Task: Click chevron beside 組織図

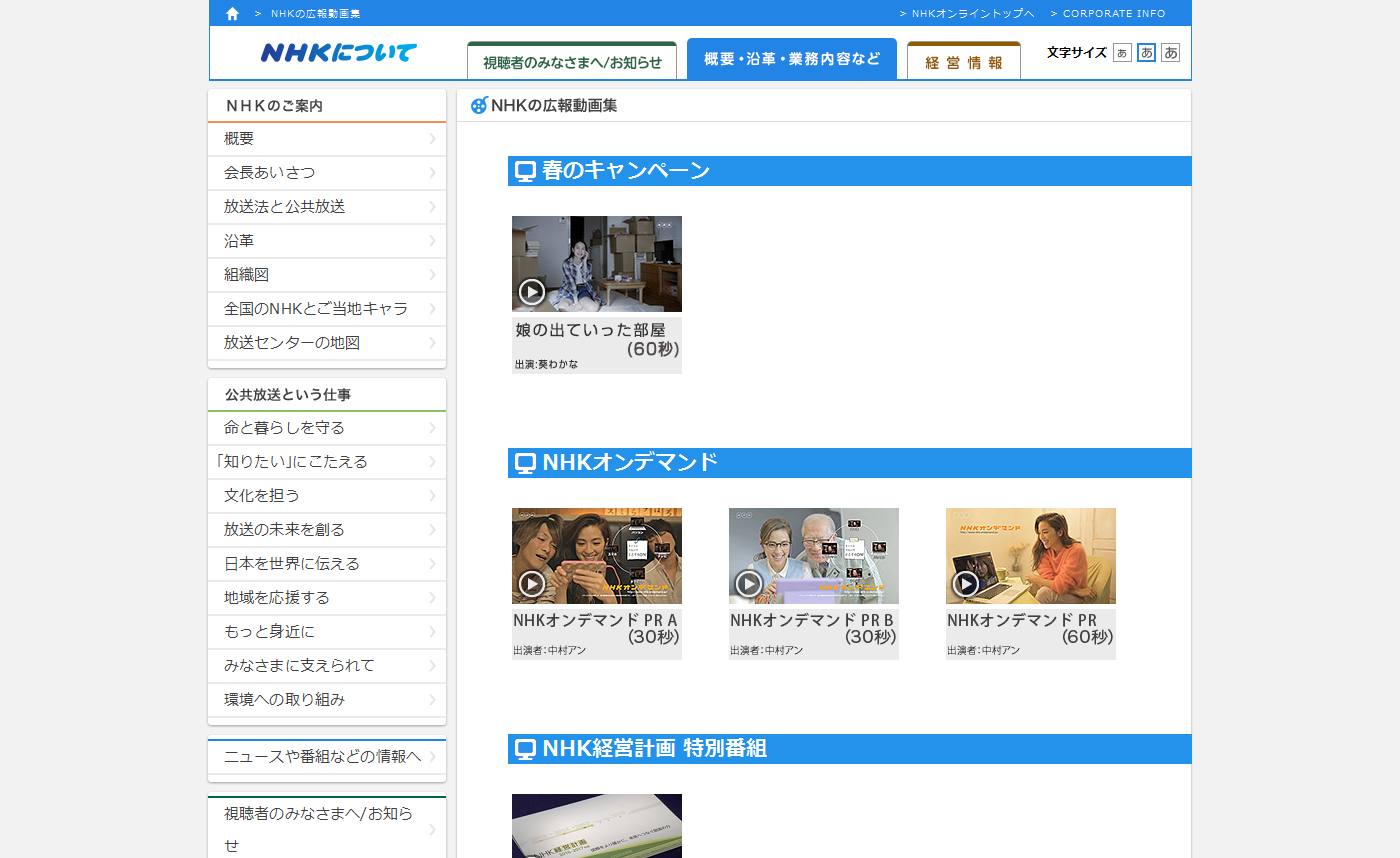Action: [x=432, y=275]
